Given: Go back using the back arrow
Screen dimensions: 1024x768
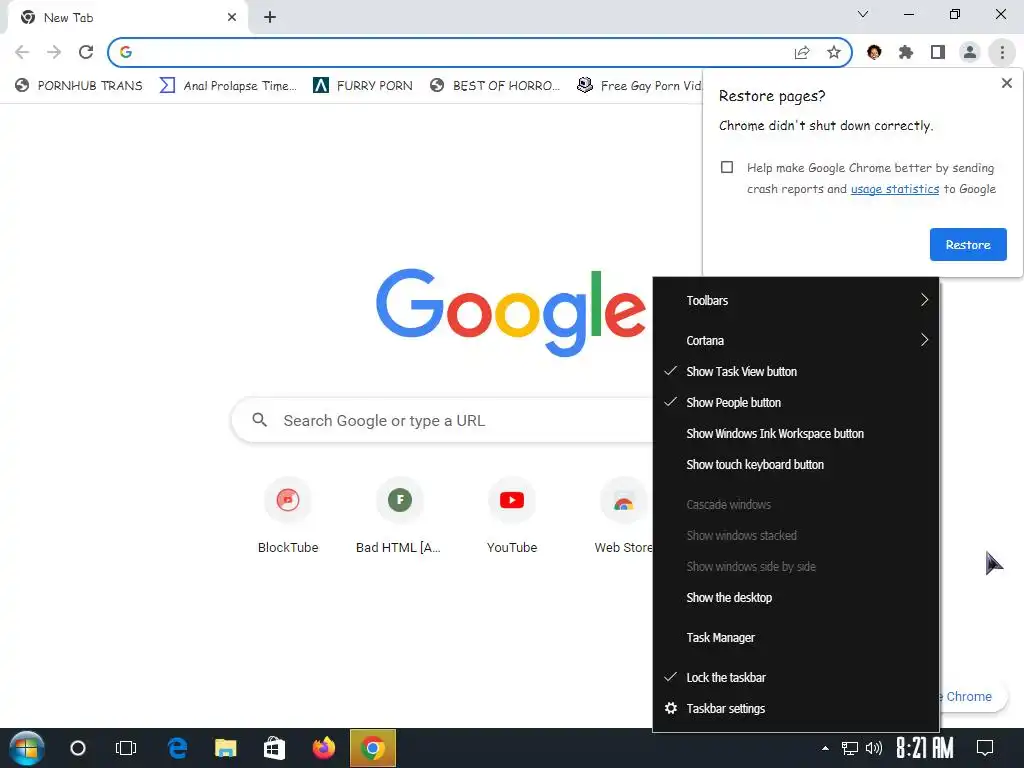Looking at the screenshot, I should click(x=22, y=52).
